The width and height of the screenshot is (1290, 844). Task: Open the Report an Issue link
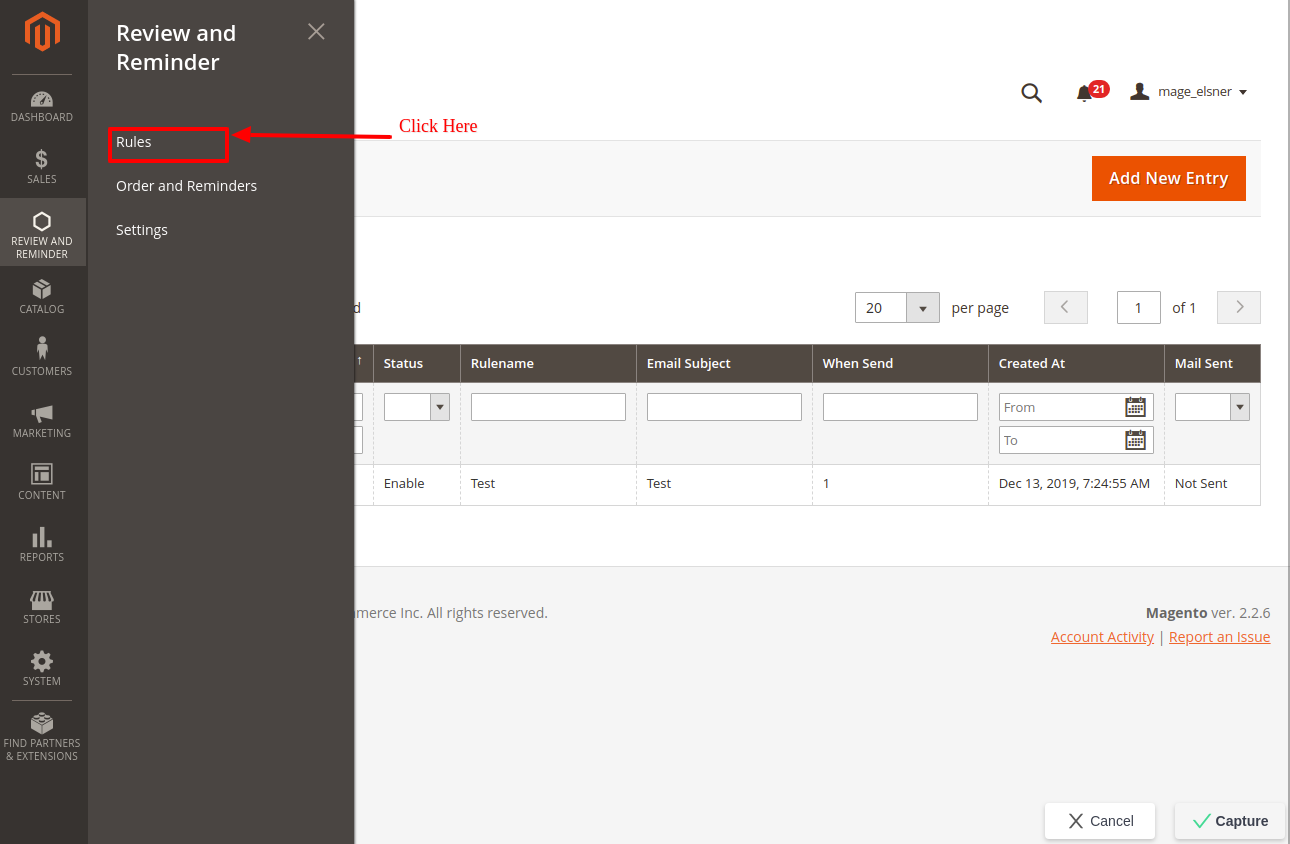tap(1219, 637)
